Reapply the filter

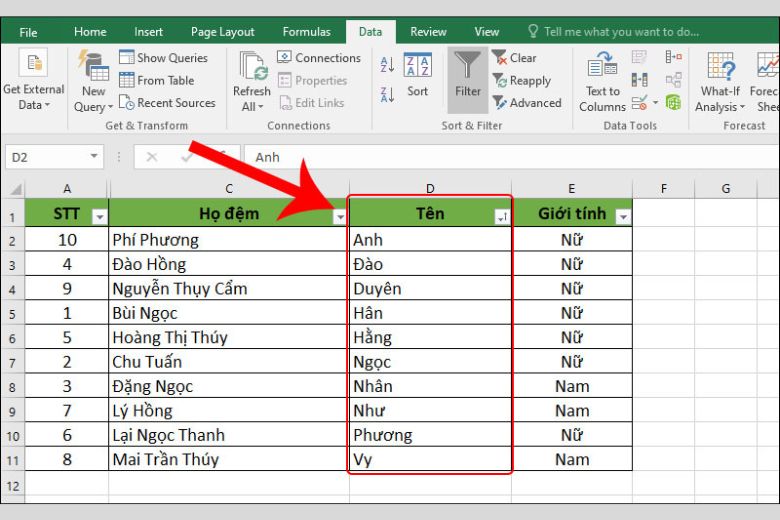(521, 80)
